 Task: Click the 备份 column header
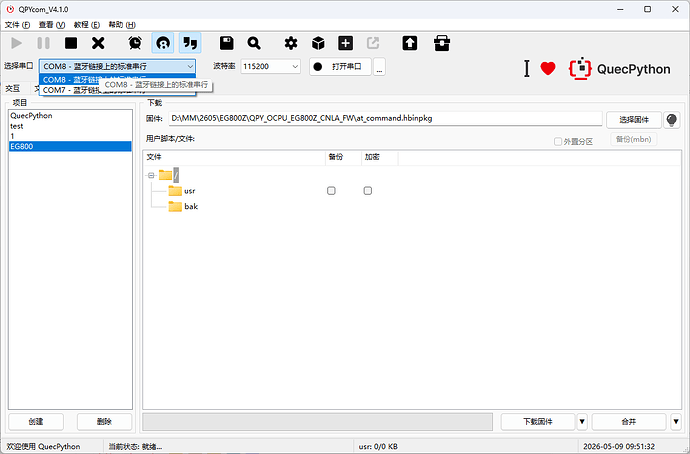(x=343, y=157)
